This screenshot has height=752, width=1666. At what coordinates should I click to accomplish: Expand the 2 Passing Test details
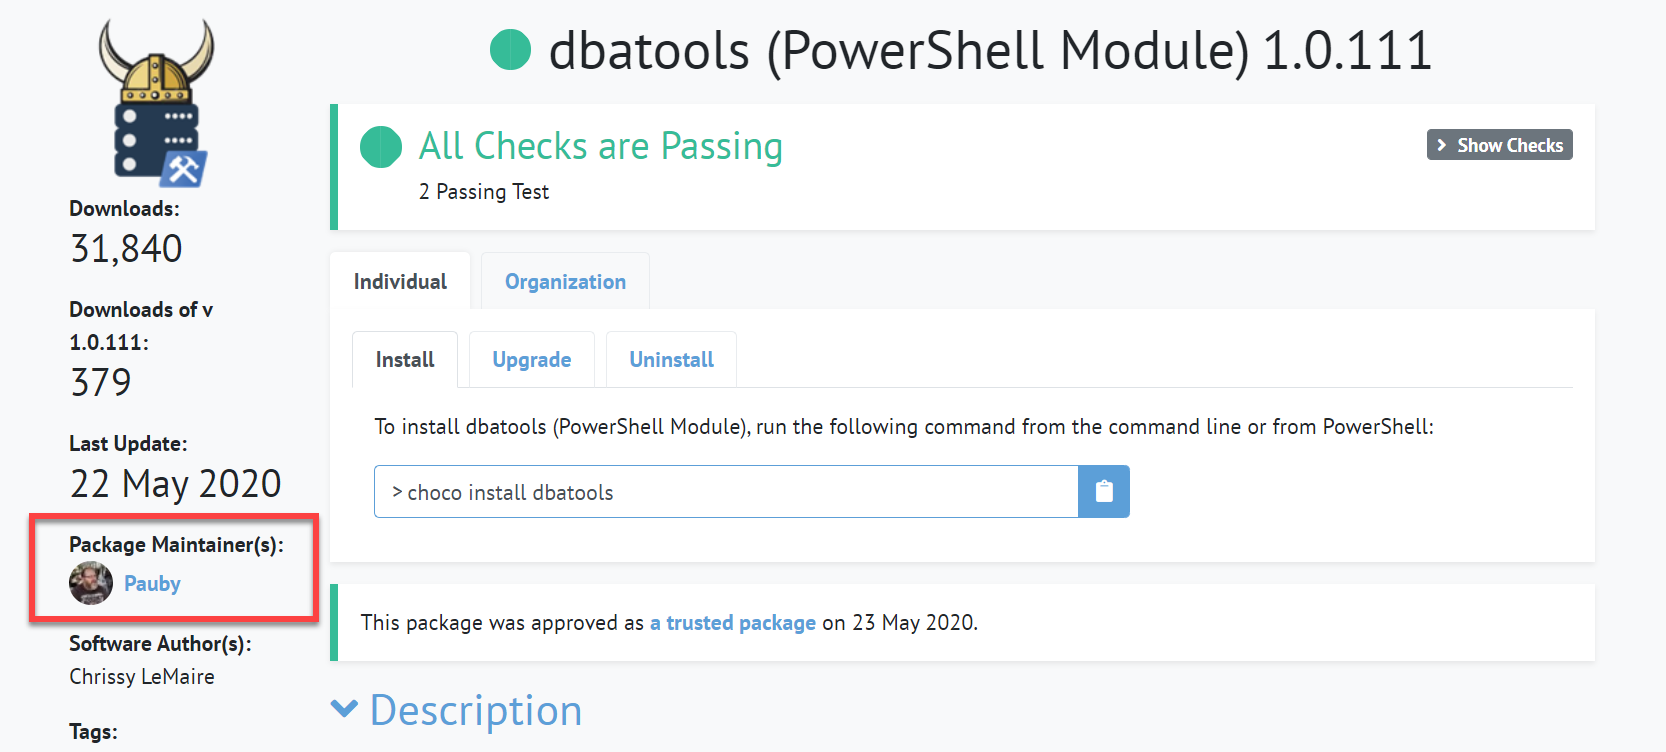coord(484,191)
